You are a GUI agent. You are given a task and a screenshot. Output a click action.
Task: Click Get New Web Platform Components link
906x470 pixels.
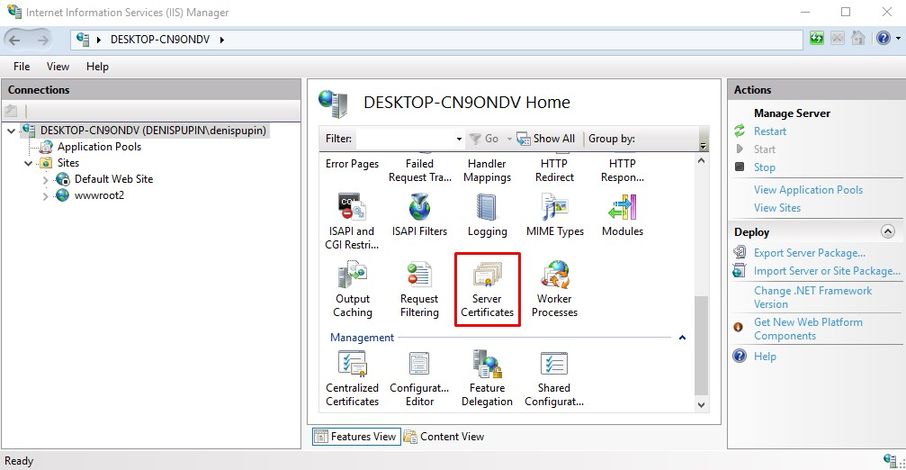[808, 329]
